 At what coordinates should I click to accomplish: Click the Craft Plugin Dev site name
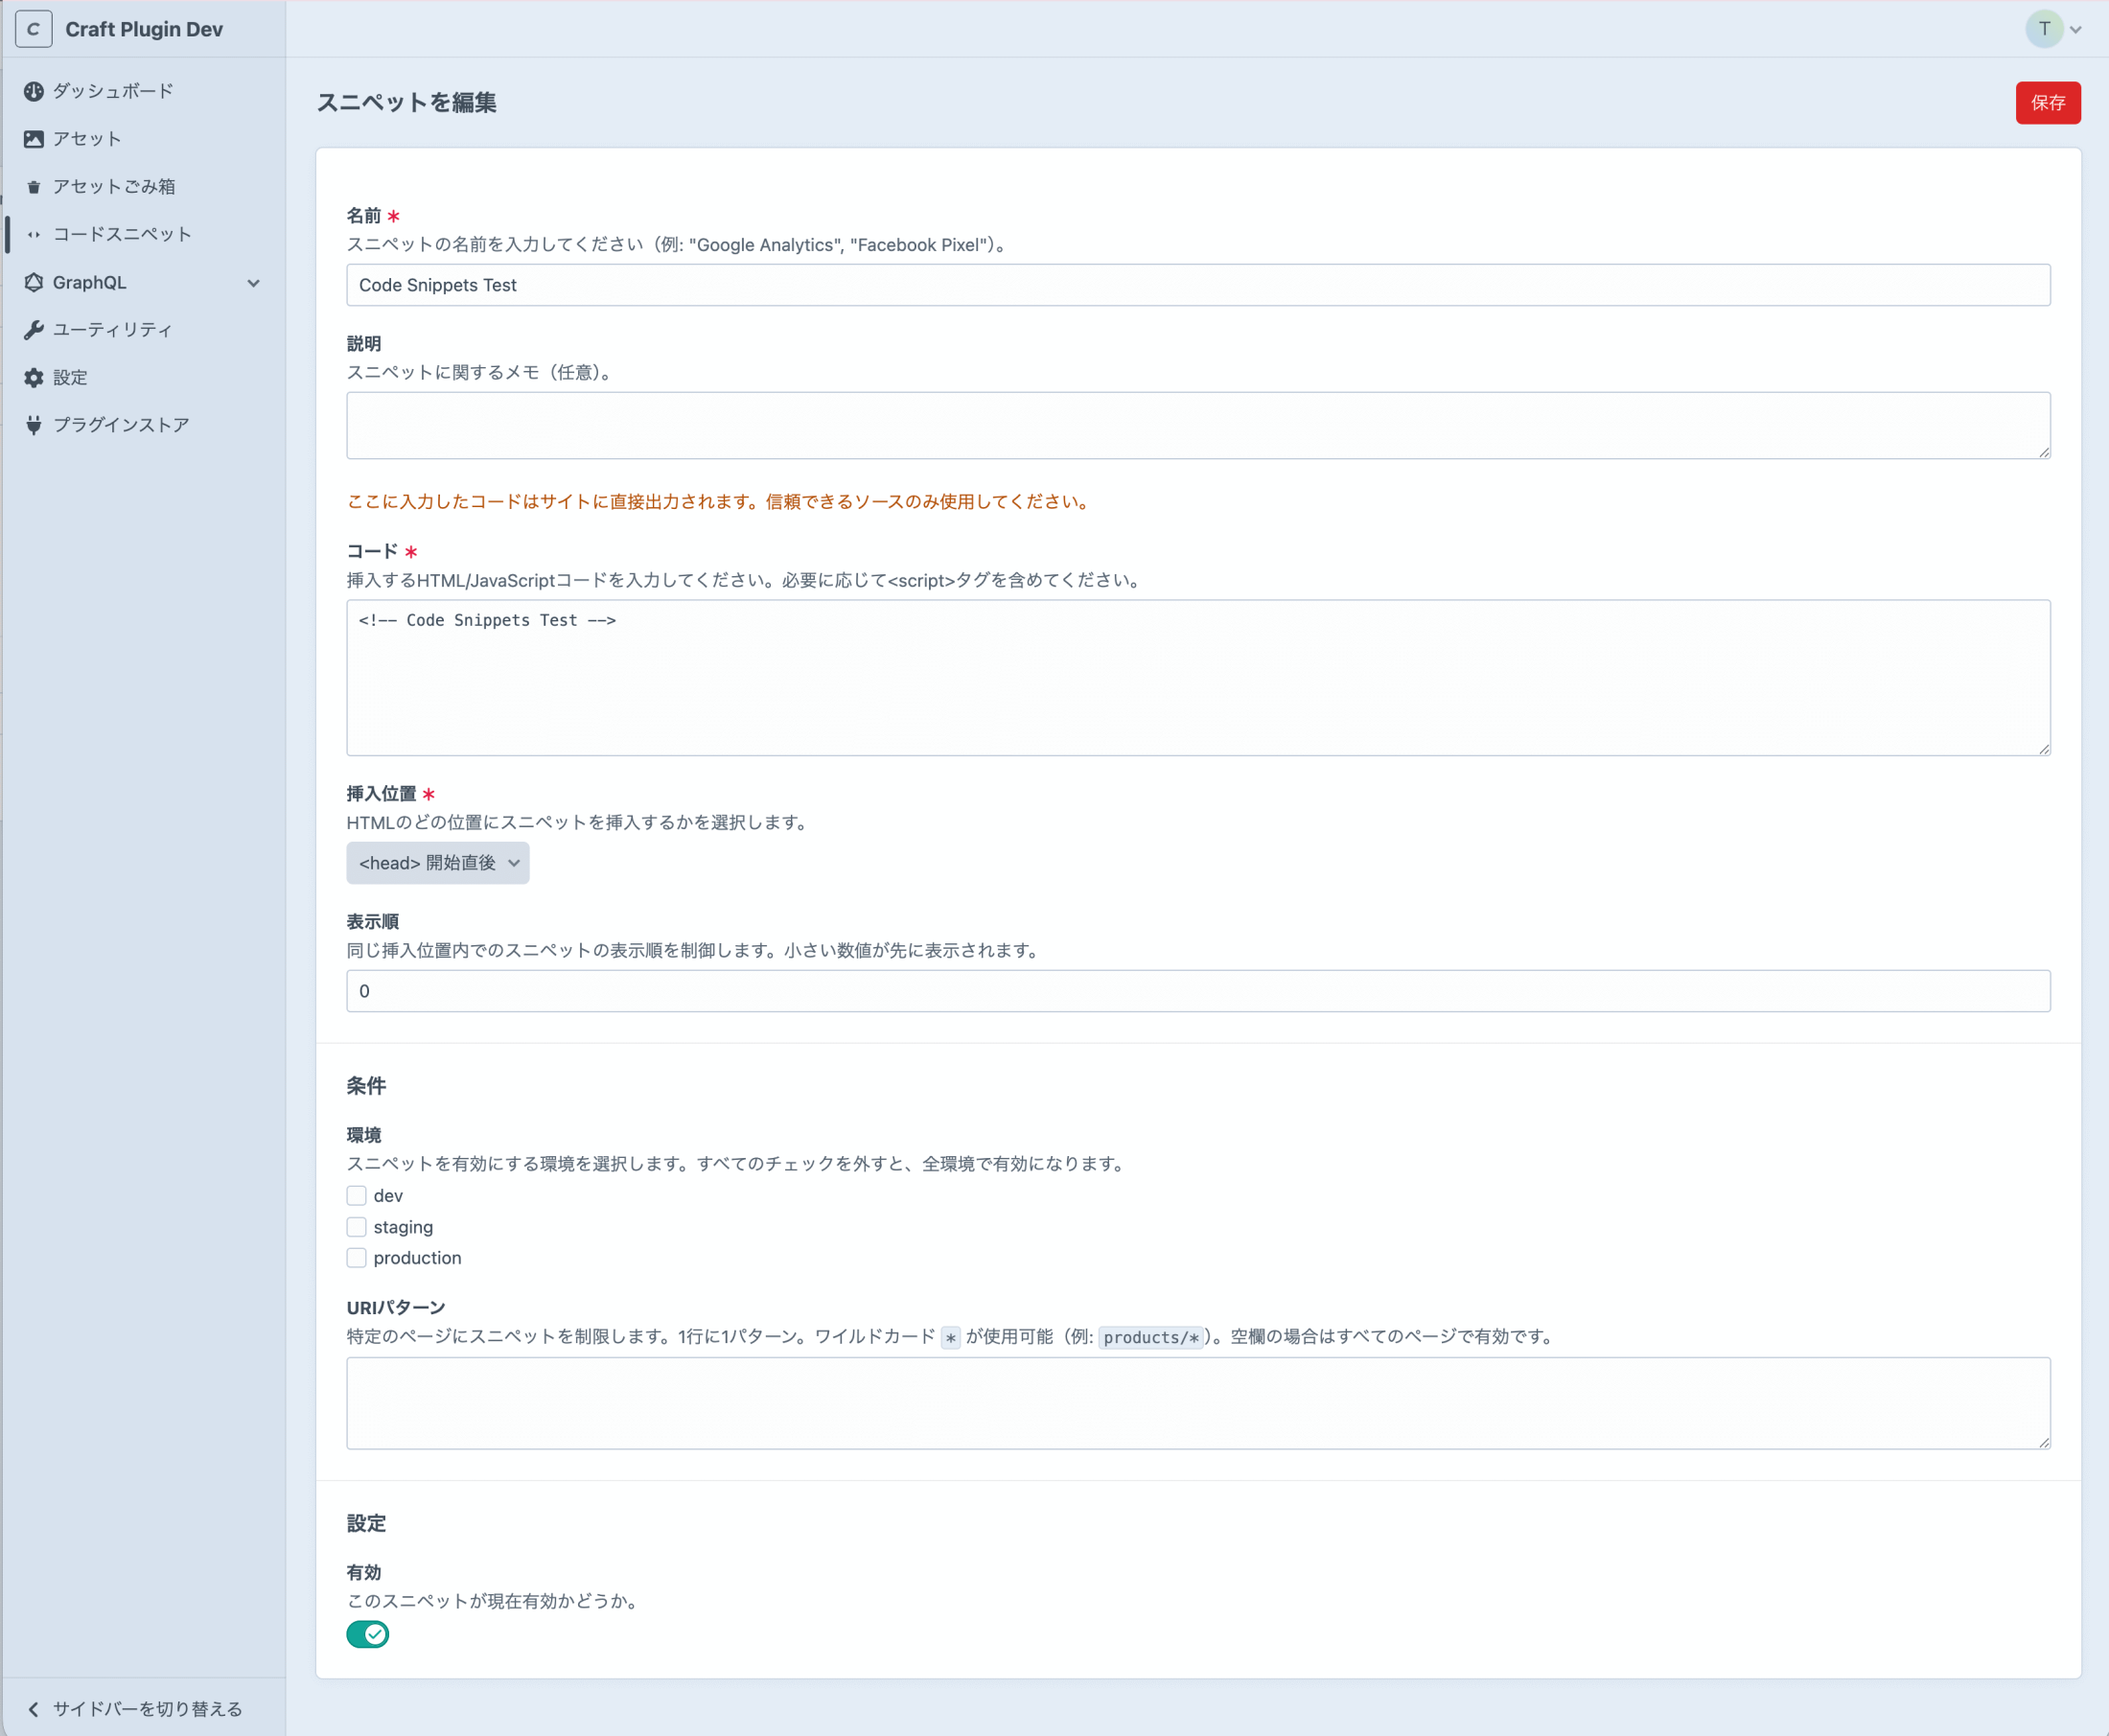[144, 29]
